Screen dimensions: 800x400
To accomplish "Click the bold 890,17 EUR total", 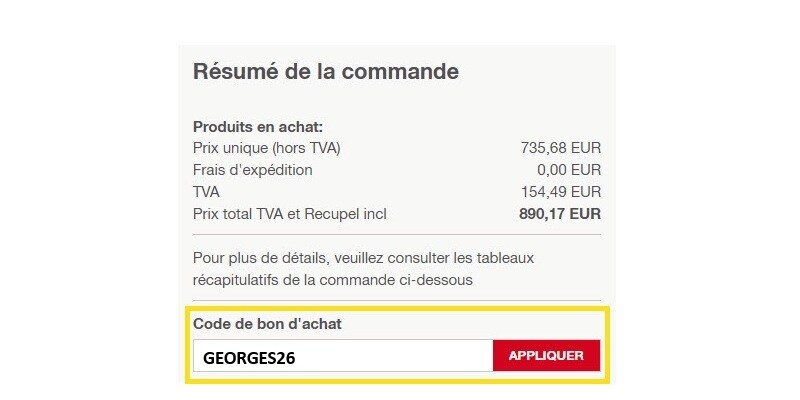I will point(560,214).
